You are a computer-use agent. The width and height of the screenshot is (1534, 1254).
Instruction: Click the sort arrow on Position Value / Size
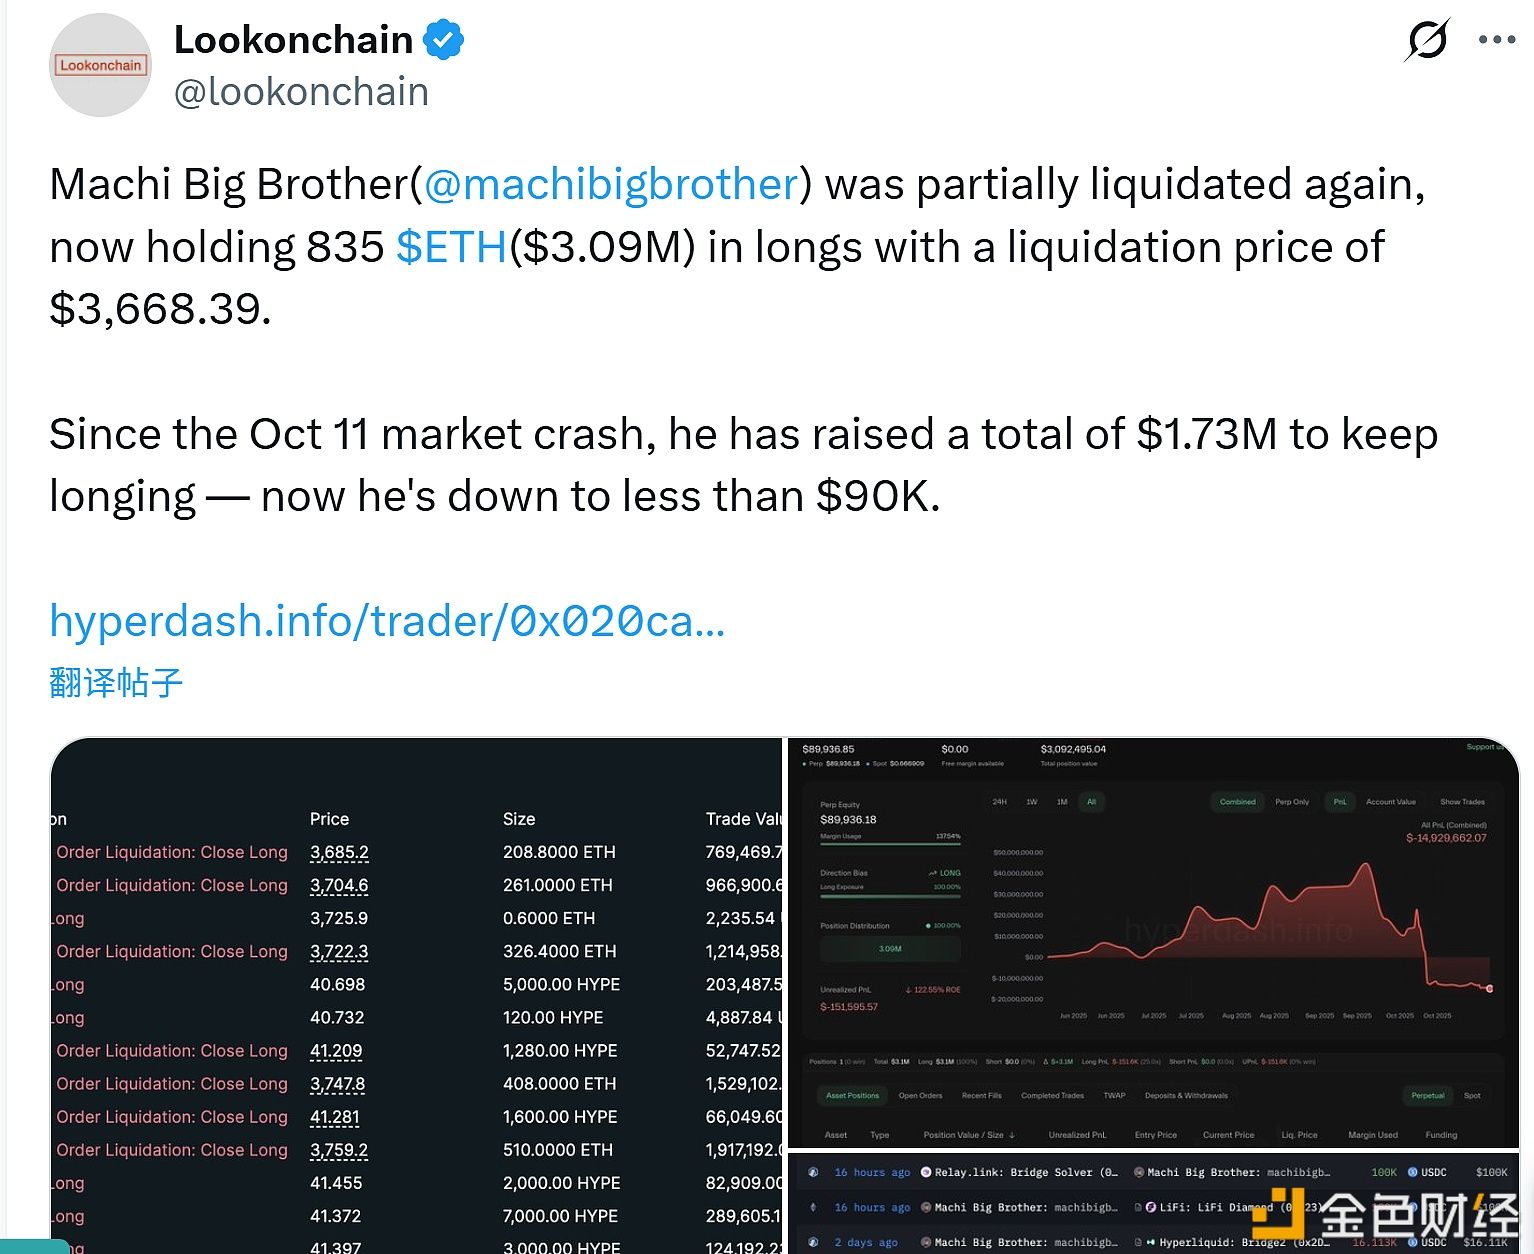1012,1135
